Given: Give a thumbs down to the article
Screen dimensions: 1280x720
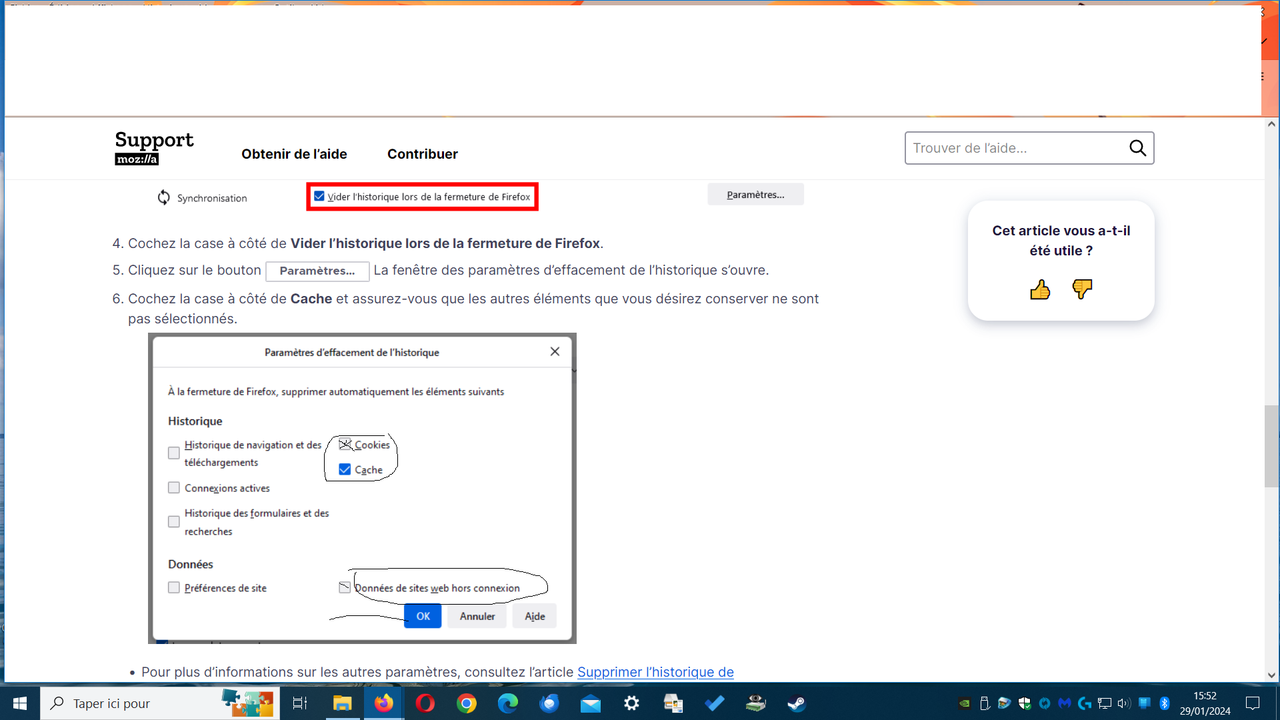Looking at the screenshot, I should pos(1082,290).
